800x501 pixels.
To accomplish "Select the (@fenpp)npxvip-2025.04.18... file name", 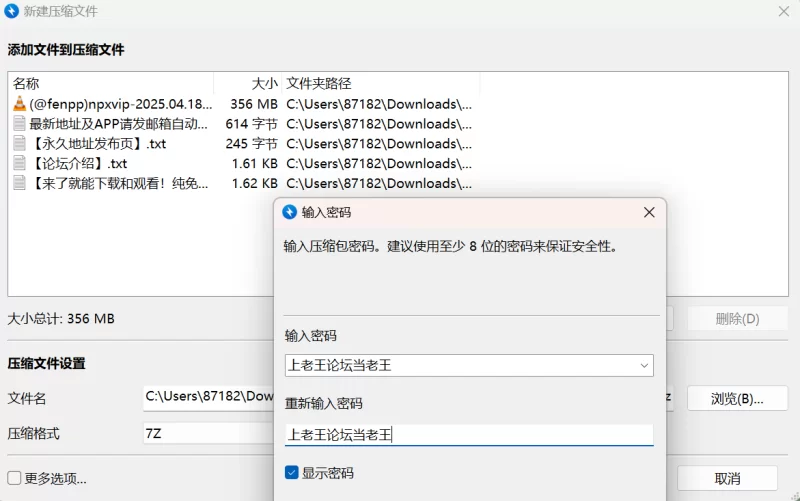I will [120, 104].
